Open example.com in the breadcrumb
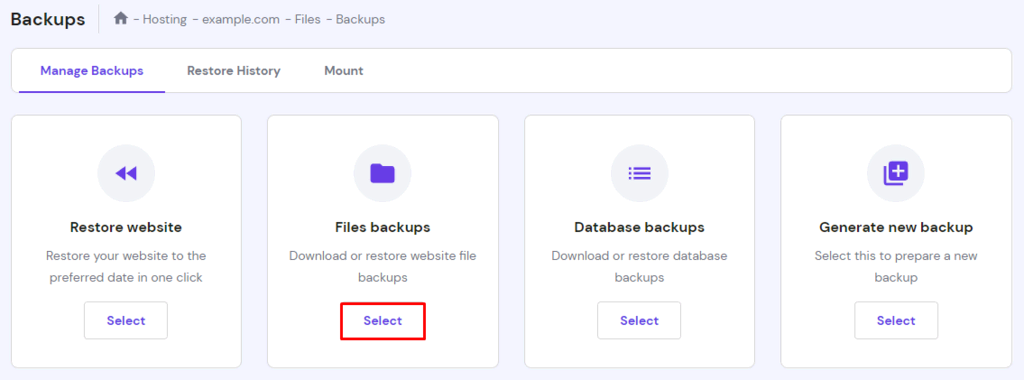The image size is (1024, 380). click(241, 20)
